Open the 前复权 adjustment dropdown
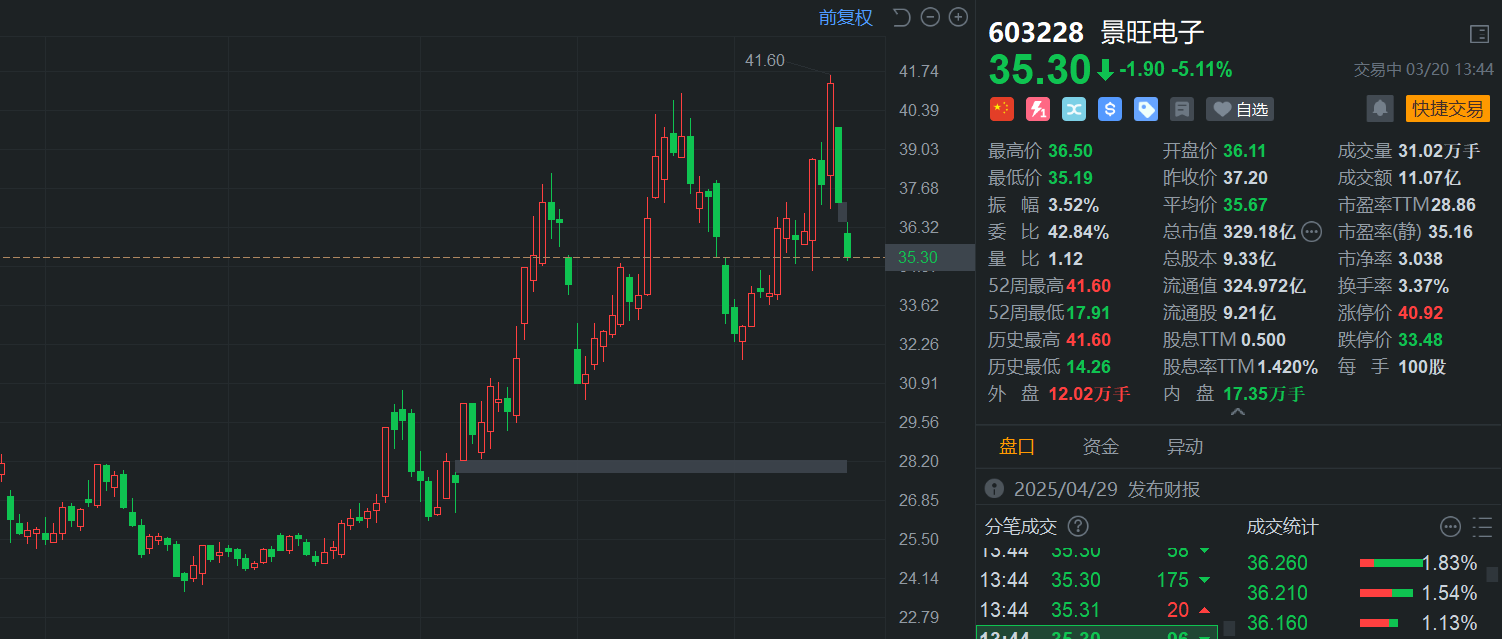This screenshot has width=1502, height=639. click(845, 17)
